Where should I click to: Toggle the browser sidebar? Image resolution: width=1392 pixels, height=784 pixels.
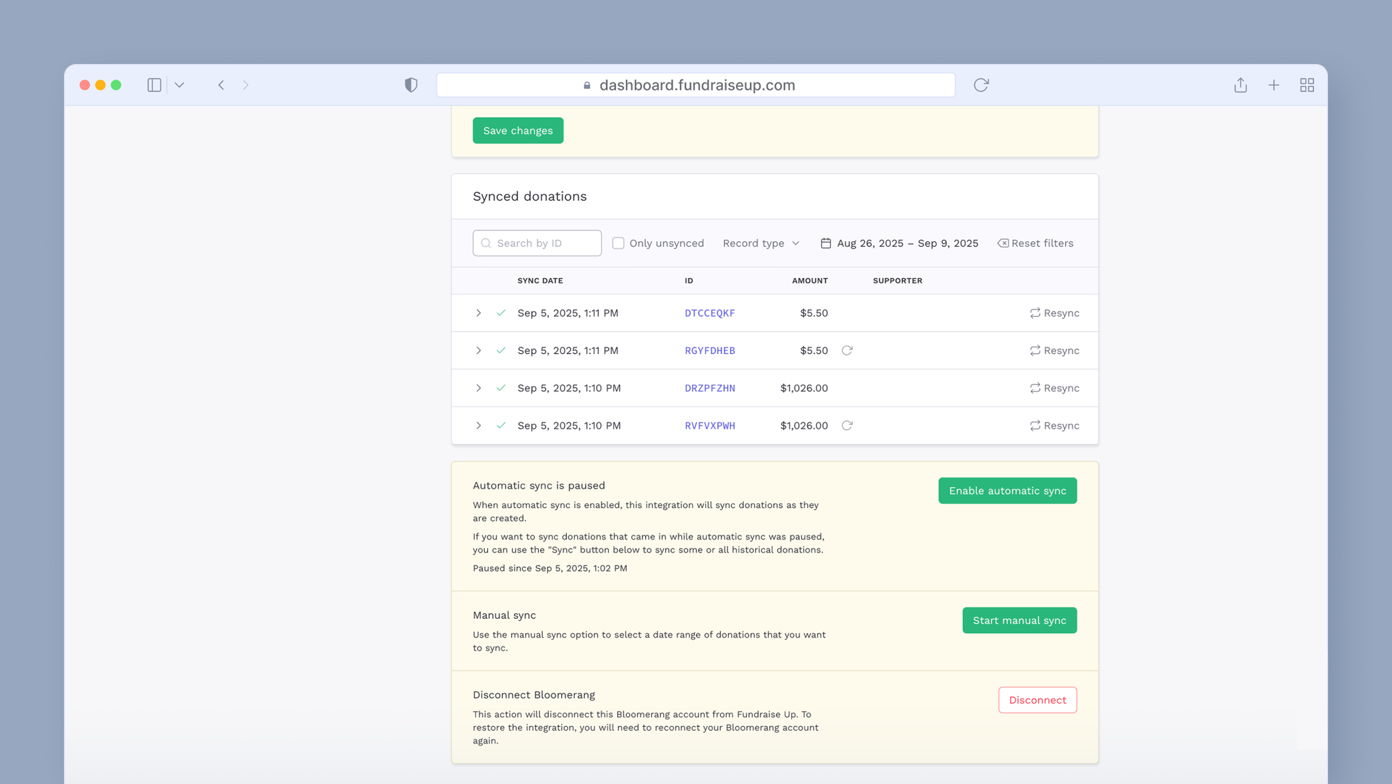[x=154, y=85]
